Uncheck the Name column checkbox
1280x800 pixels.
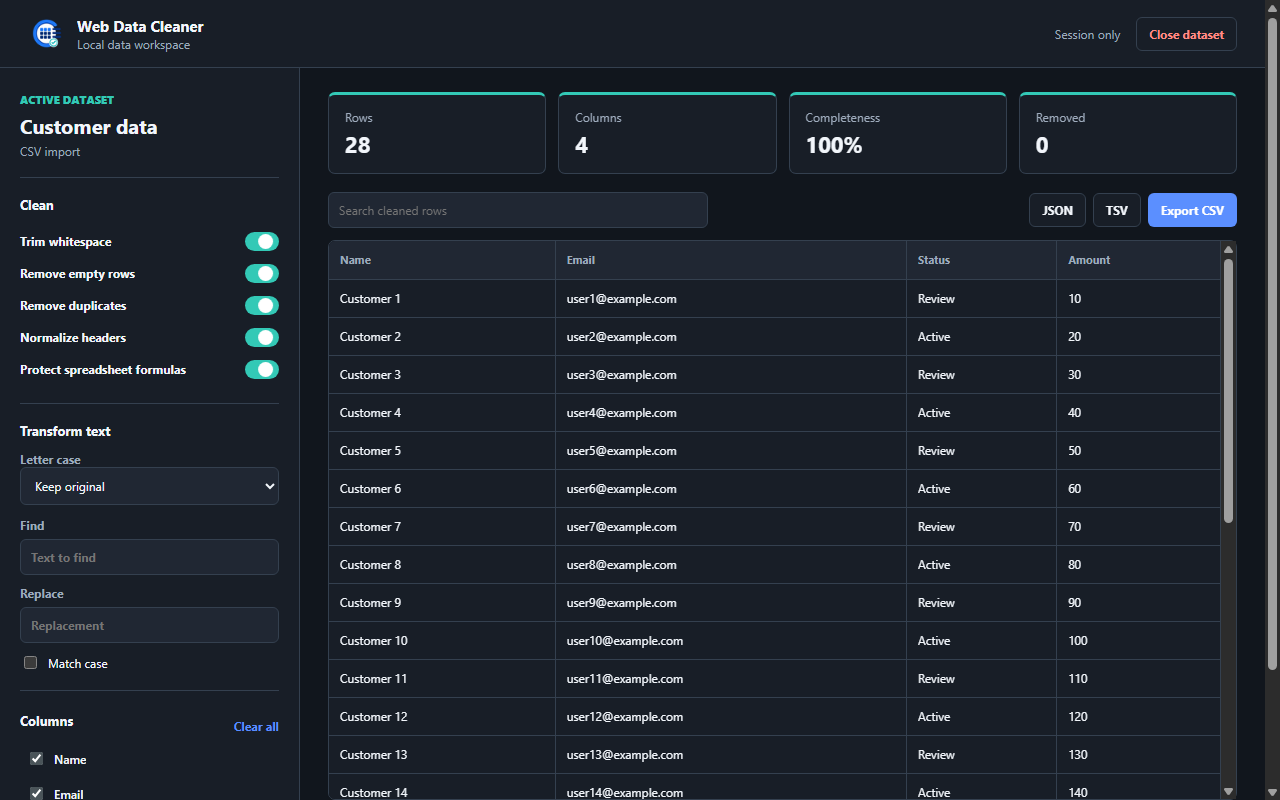tap(36, 759)
